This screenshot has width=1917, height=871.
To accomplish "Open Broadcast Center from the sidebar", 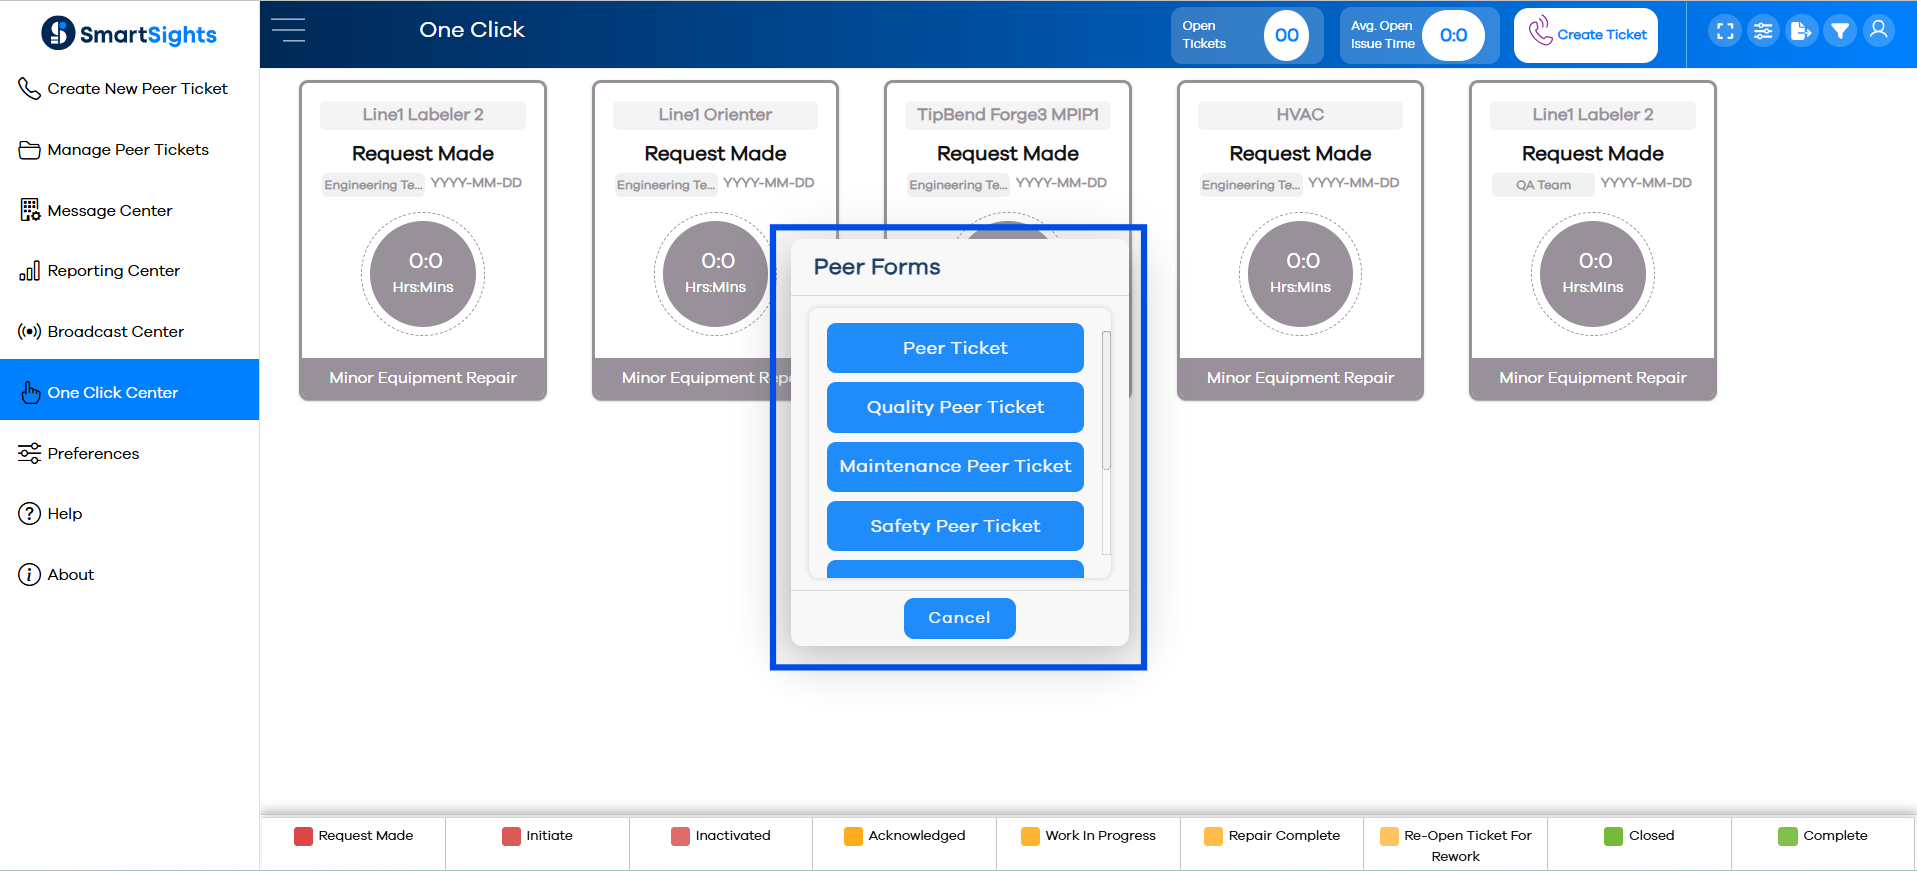I will pyautogui.click(x=115, y=332).
